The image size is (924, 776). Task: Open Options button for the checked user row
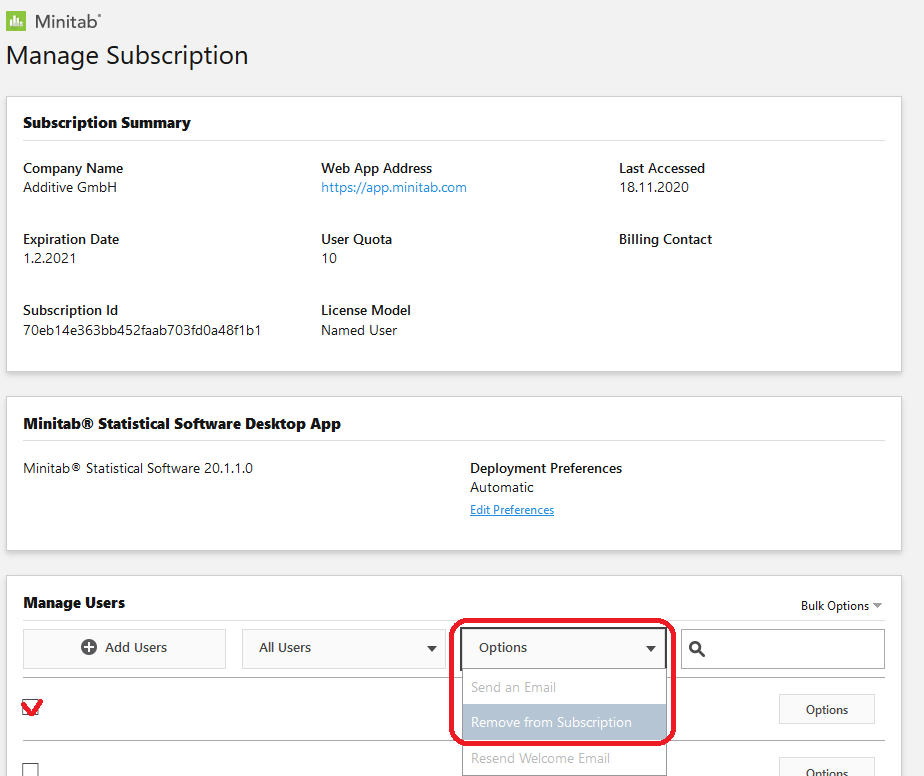coord(827,709)
